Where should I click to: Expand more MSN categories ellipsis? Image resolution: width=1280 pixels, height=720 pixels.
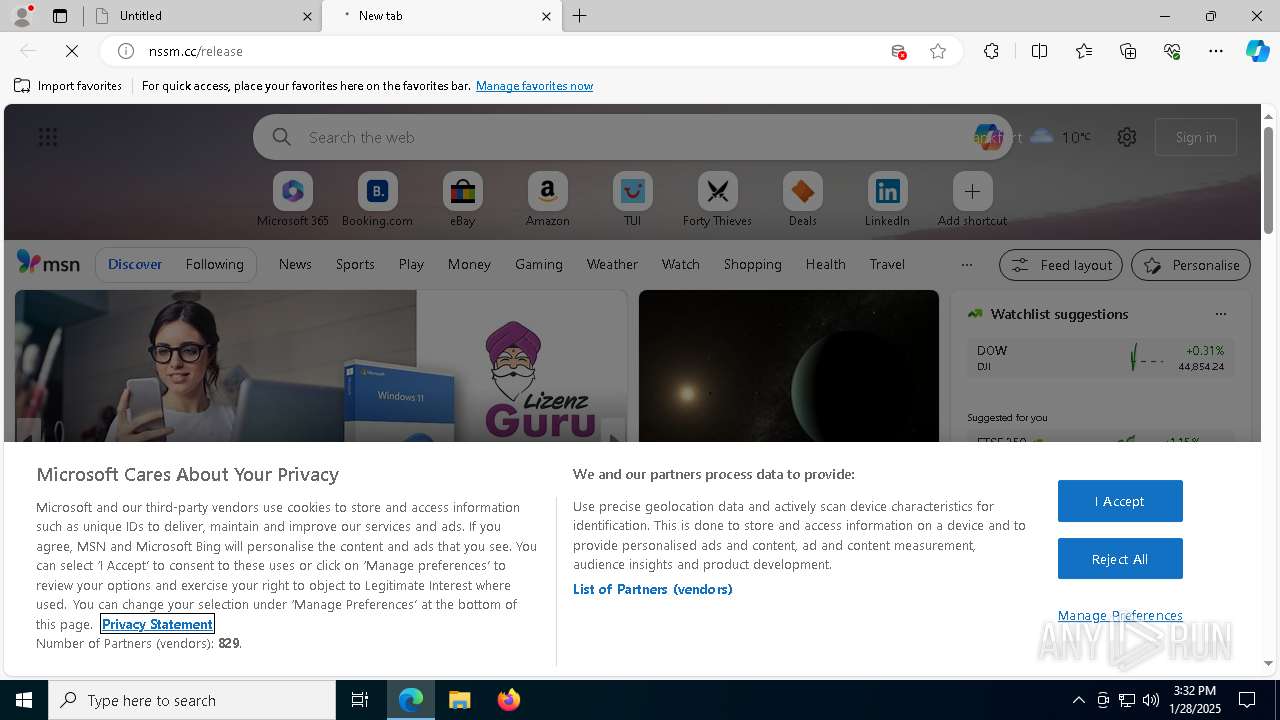(966, 264)
